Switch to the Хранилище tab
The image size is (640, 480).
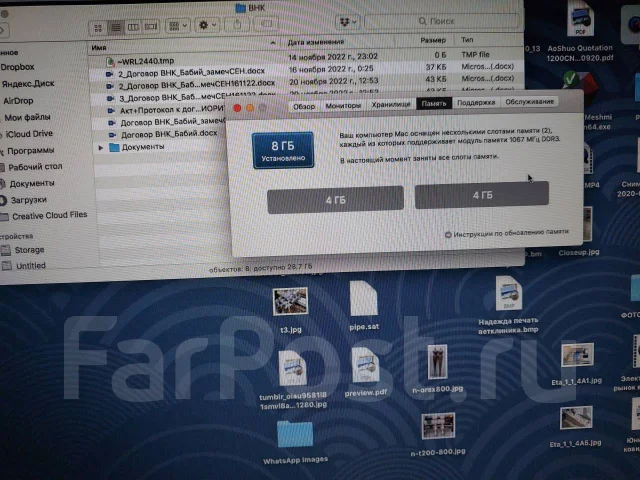pos(391,104)
